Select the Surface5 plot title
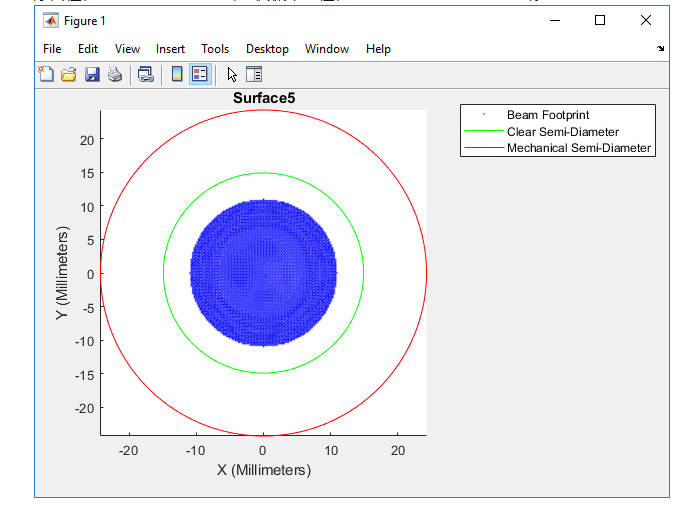Screen dimensions: 685x506 (264, 98)
